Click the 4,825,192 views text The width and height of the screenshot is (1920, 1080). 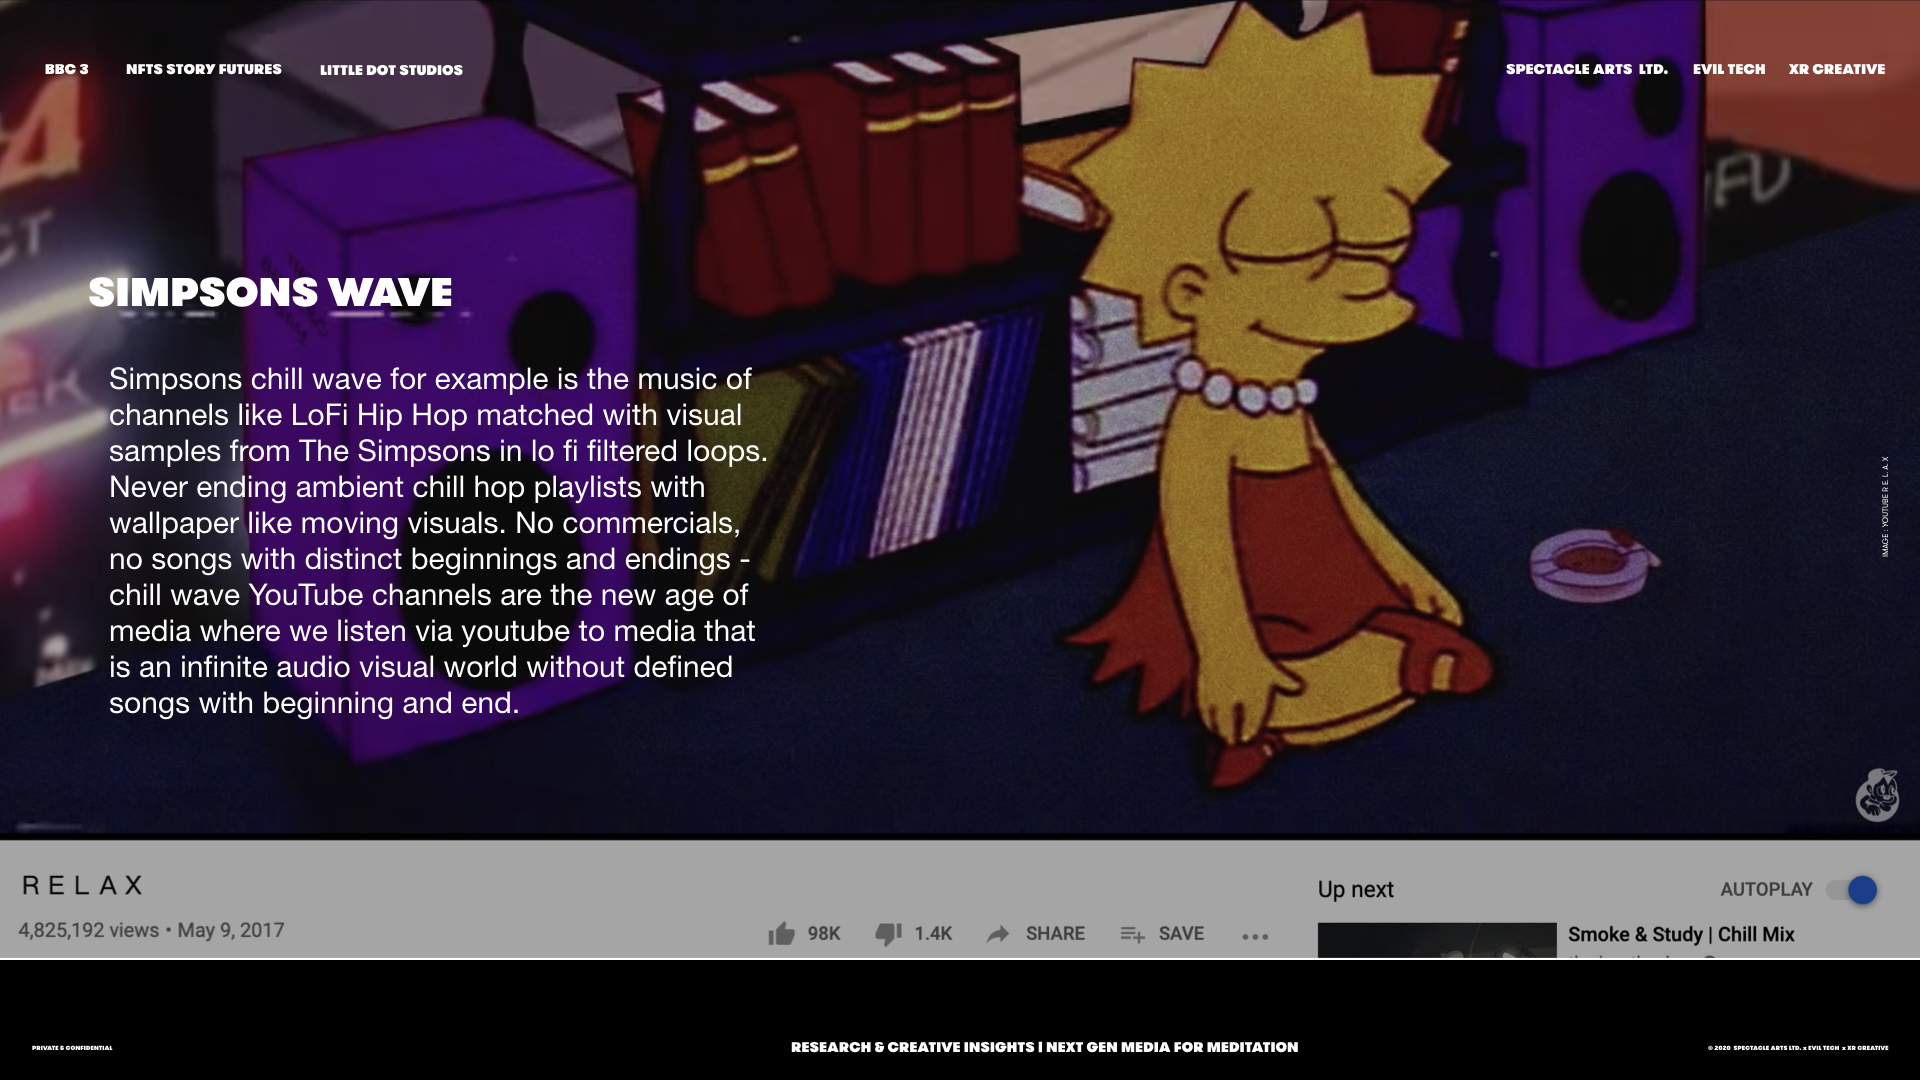pyautogui.click(x=89, y=930)
